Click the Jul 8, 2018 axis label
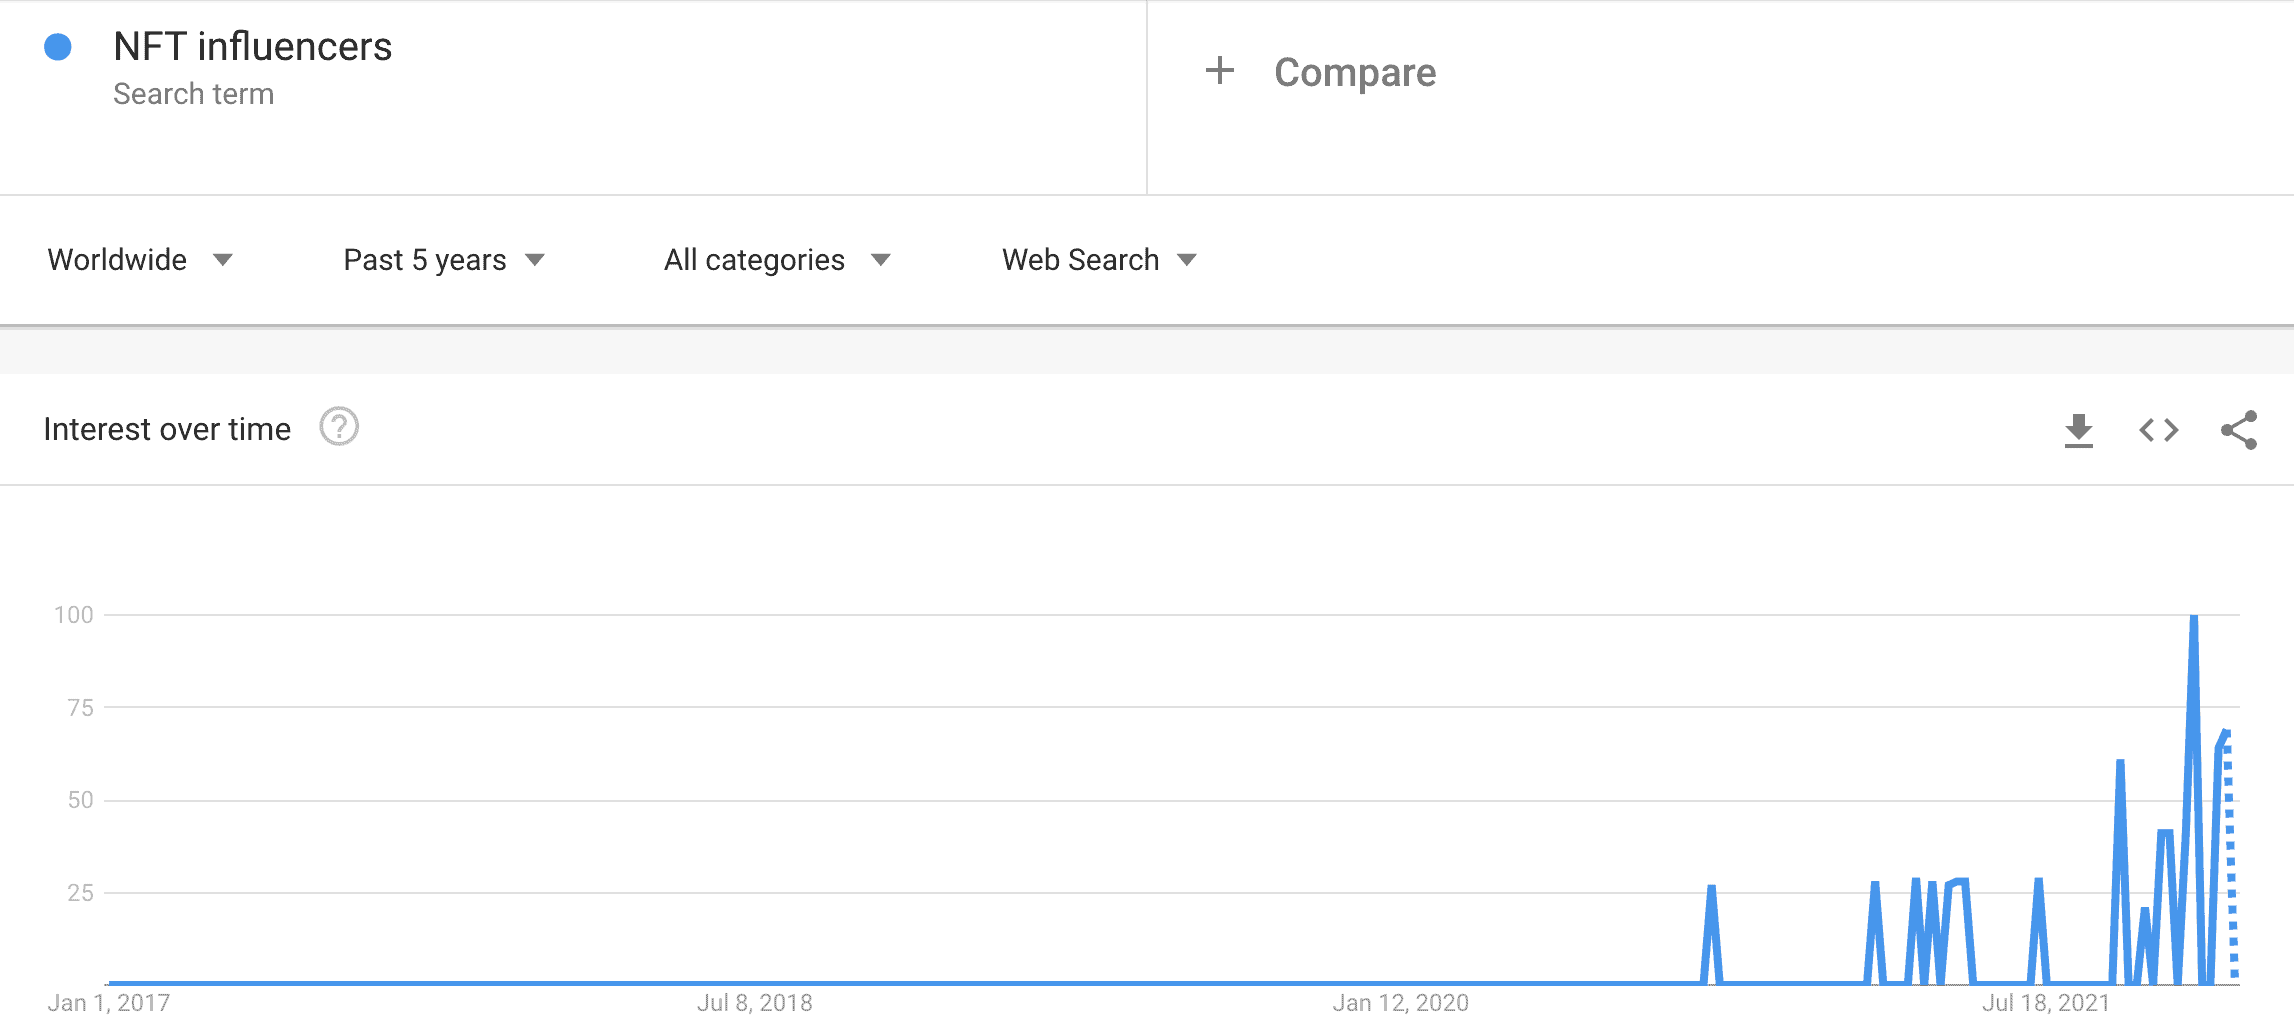This screenshot has width=2294, height=1020. pyautogui.click(x=754, y=1002)
